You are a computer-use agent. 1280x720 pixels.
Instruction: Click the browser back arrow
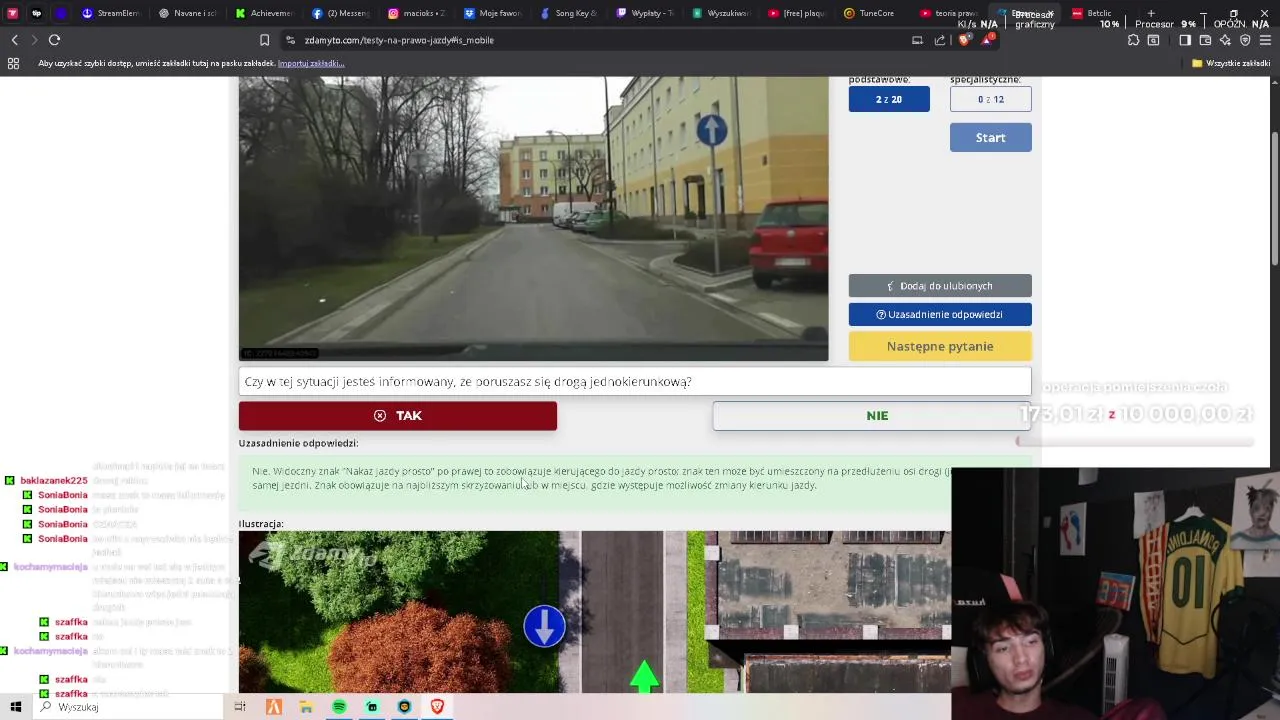(15, 40)
